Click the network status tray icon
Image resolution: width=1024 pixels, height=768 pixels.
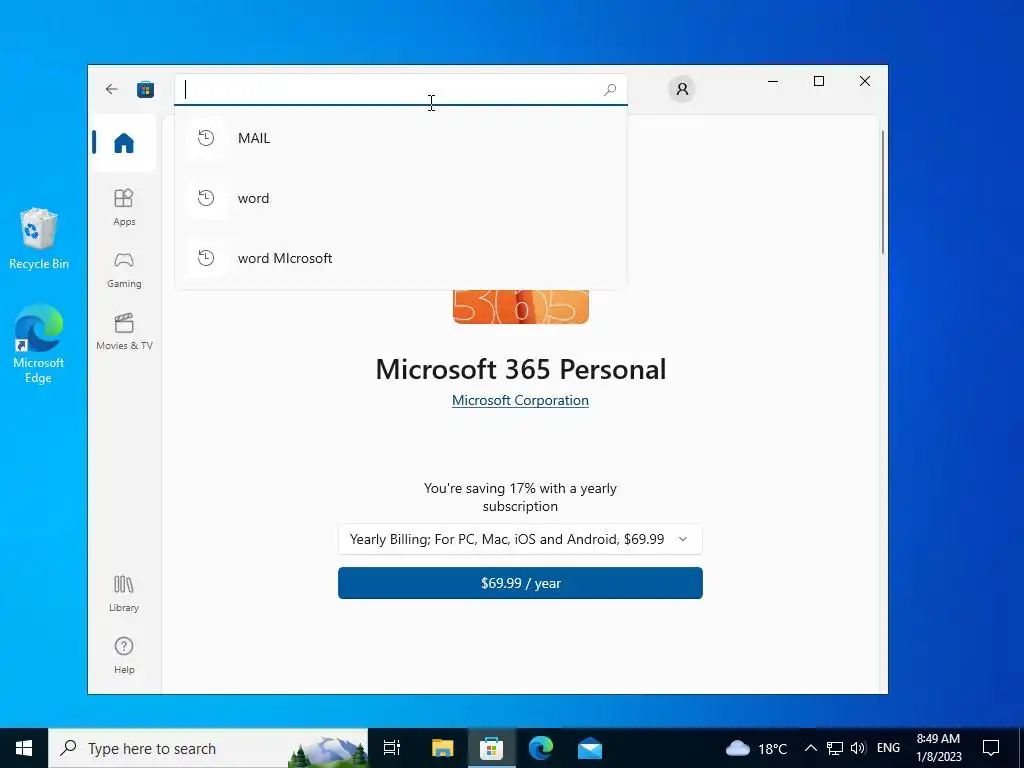point(835,748)
